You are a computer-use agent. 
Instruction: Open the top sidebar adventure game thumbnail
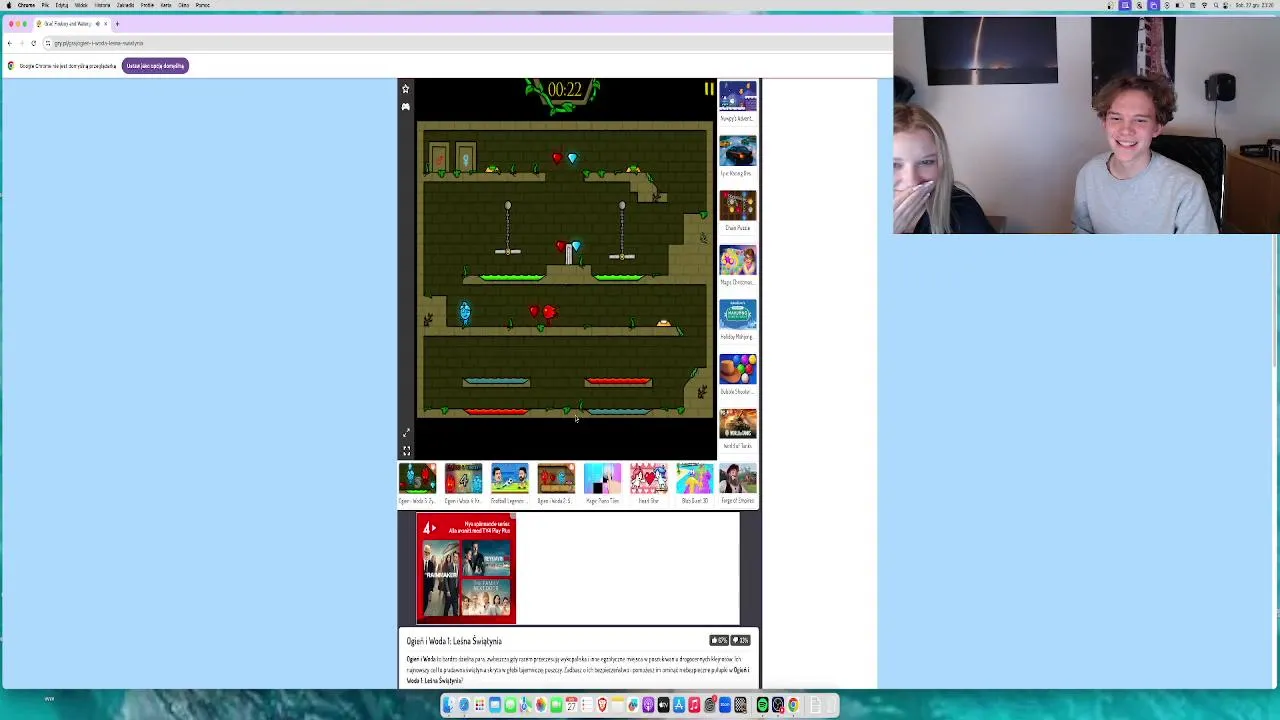click(x=738, y=97)
